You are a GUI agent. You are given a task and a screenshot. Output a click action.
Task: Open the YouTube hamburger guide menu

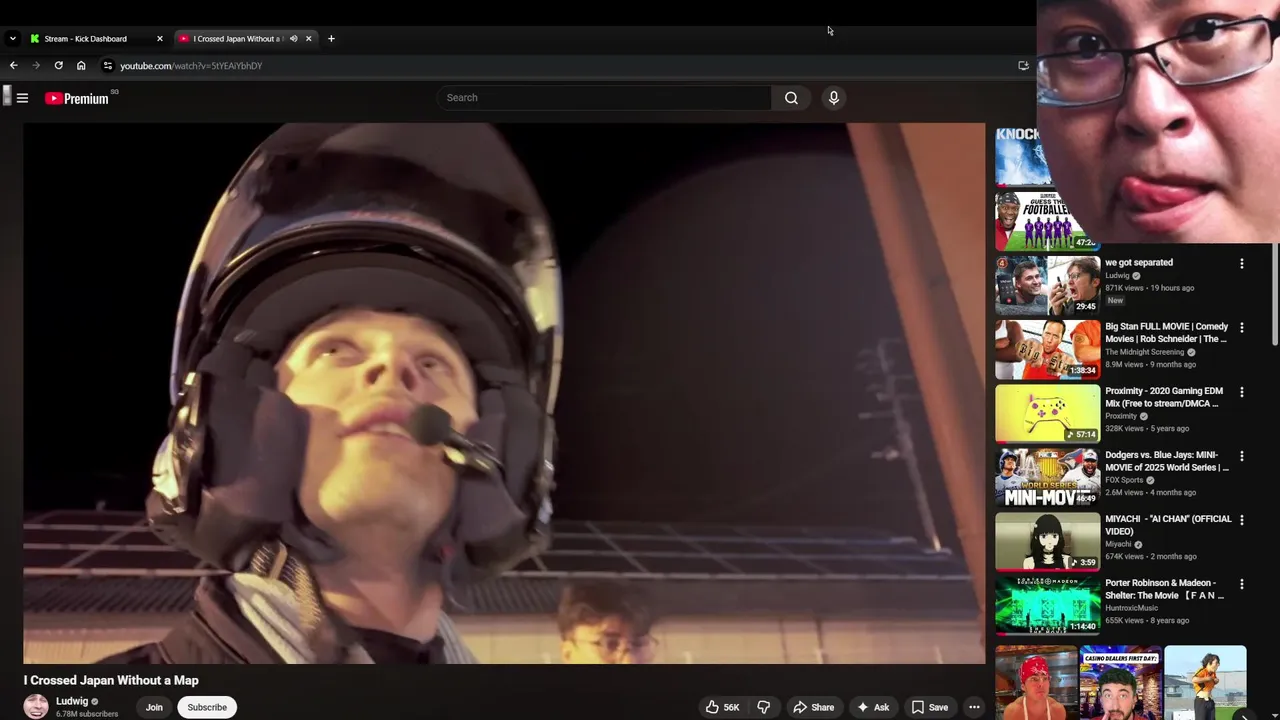pos(22,98)
